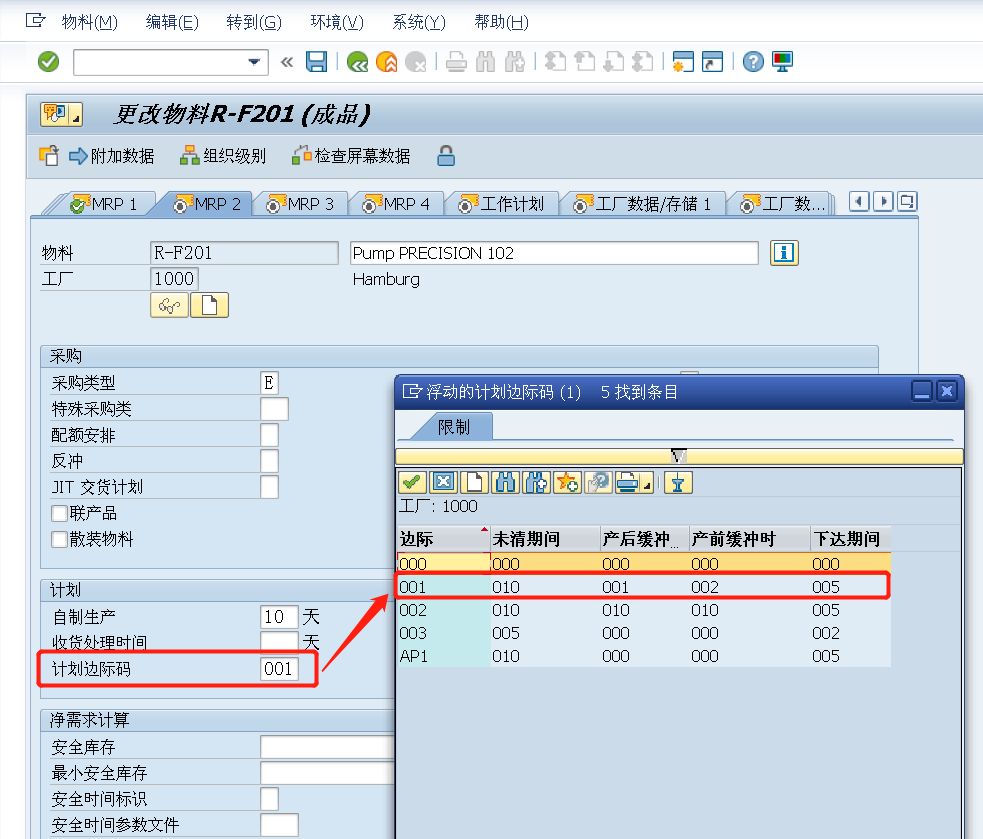983x839 pixels.
Task: Click the lock icon below the title bar
Action: coord(446,155)
